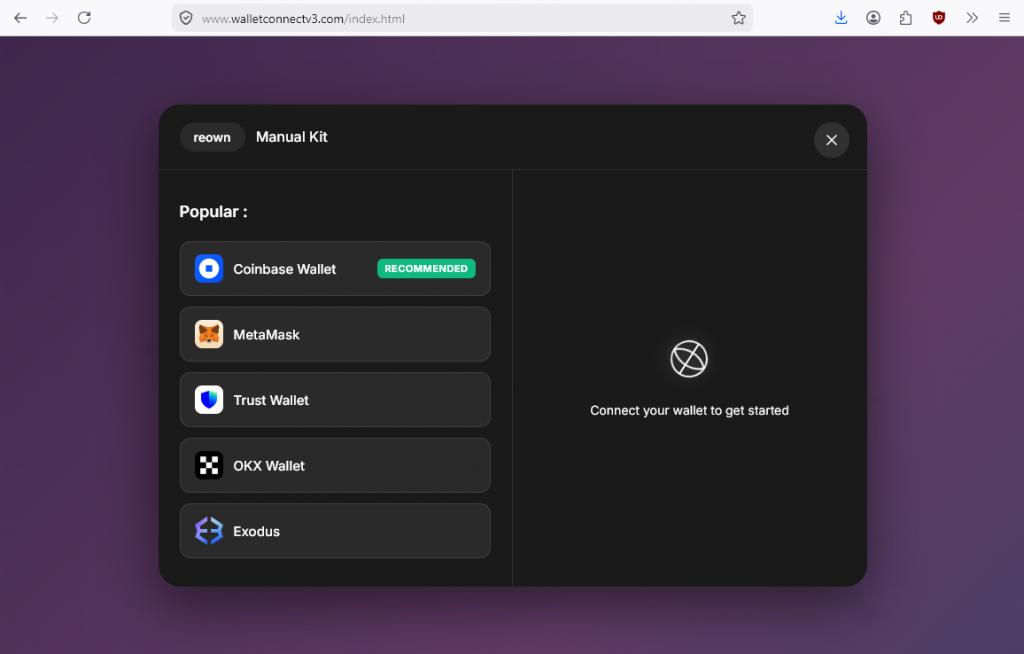Toggle the bookmark star for this page
Image resolution: width=1024 pixels, height=654 pixels.
[738, 17]
